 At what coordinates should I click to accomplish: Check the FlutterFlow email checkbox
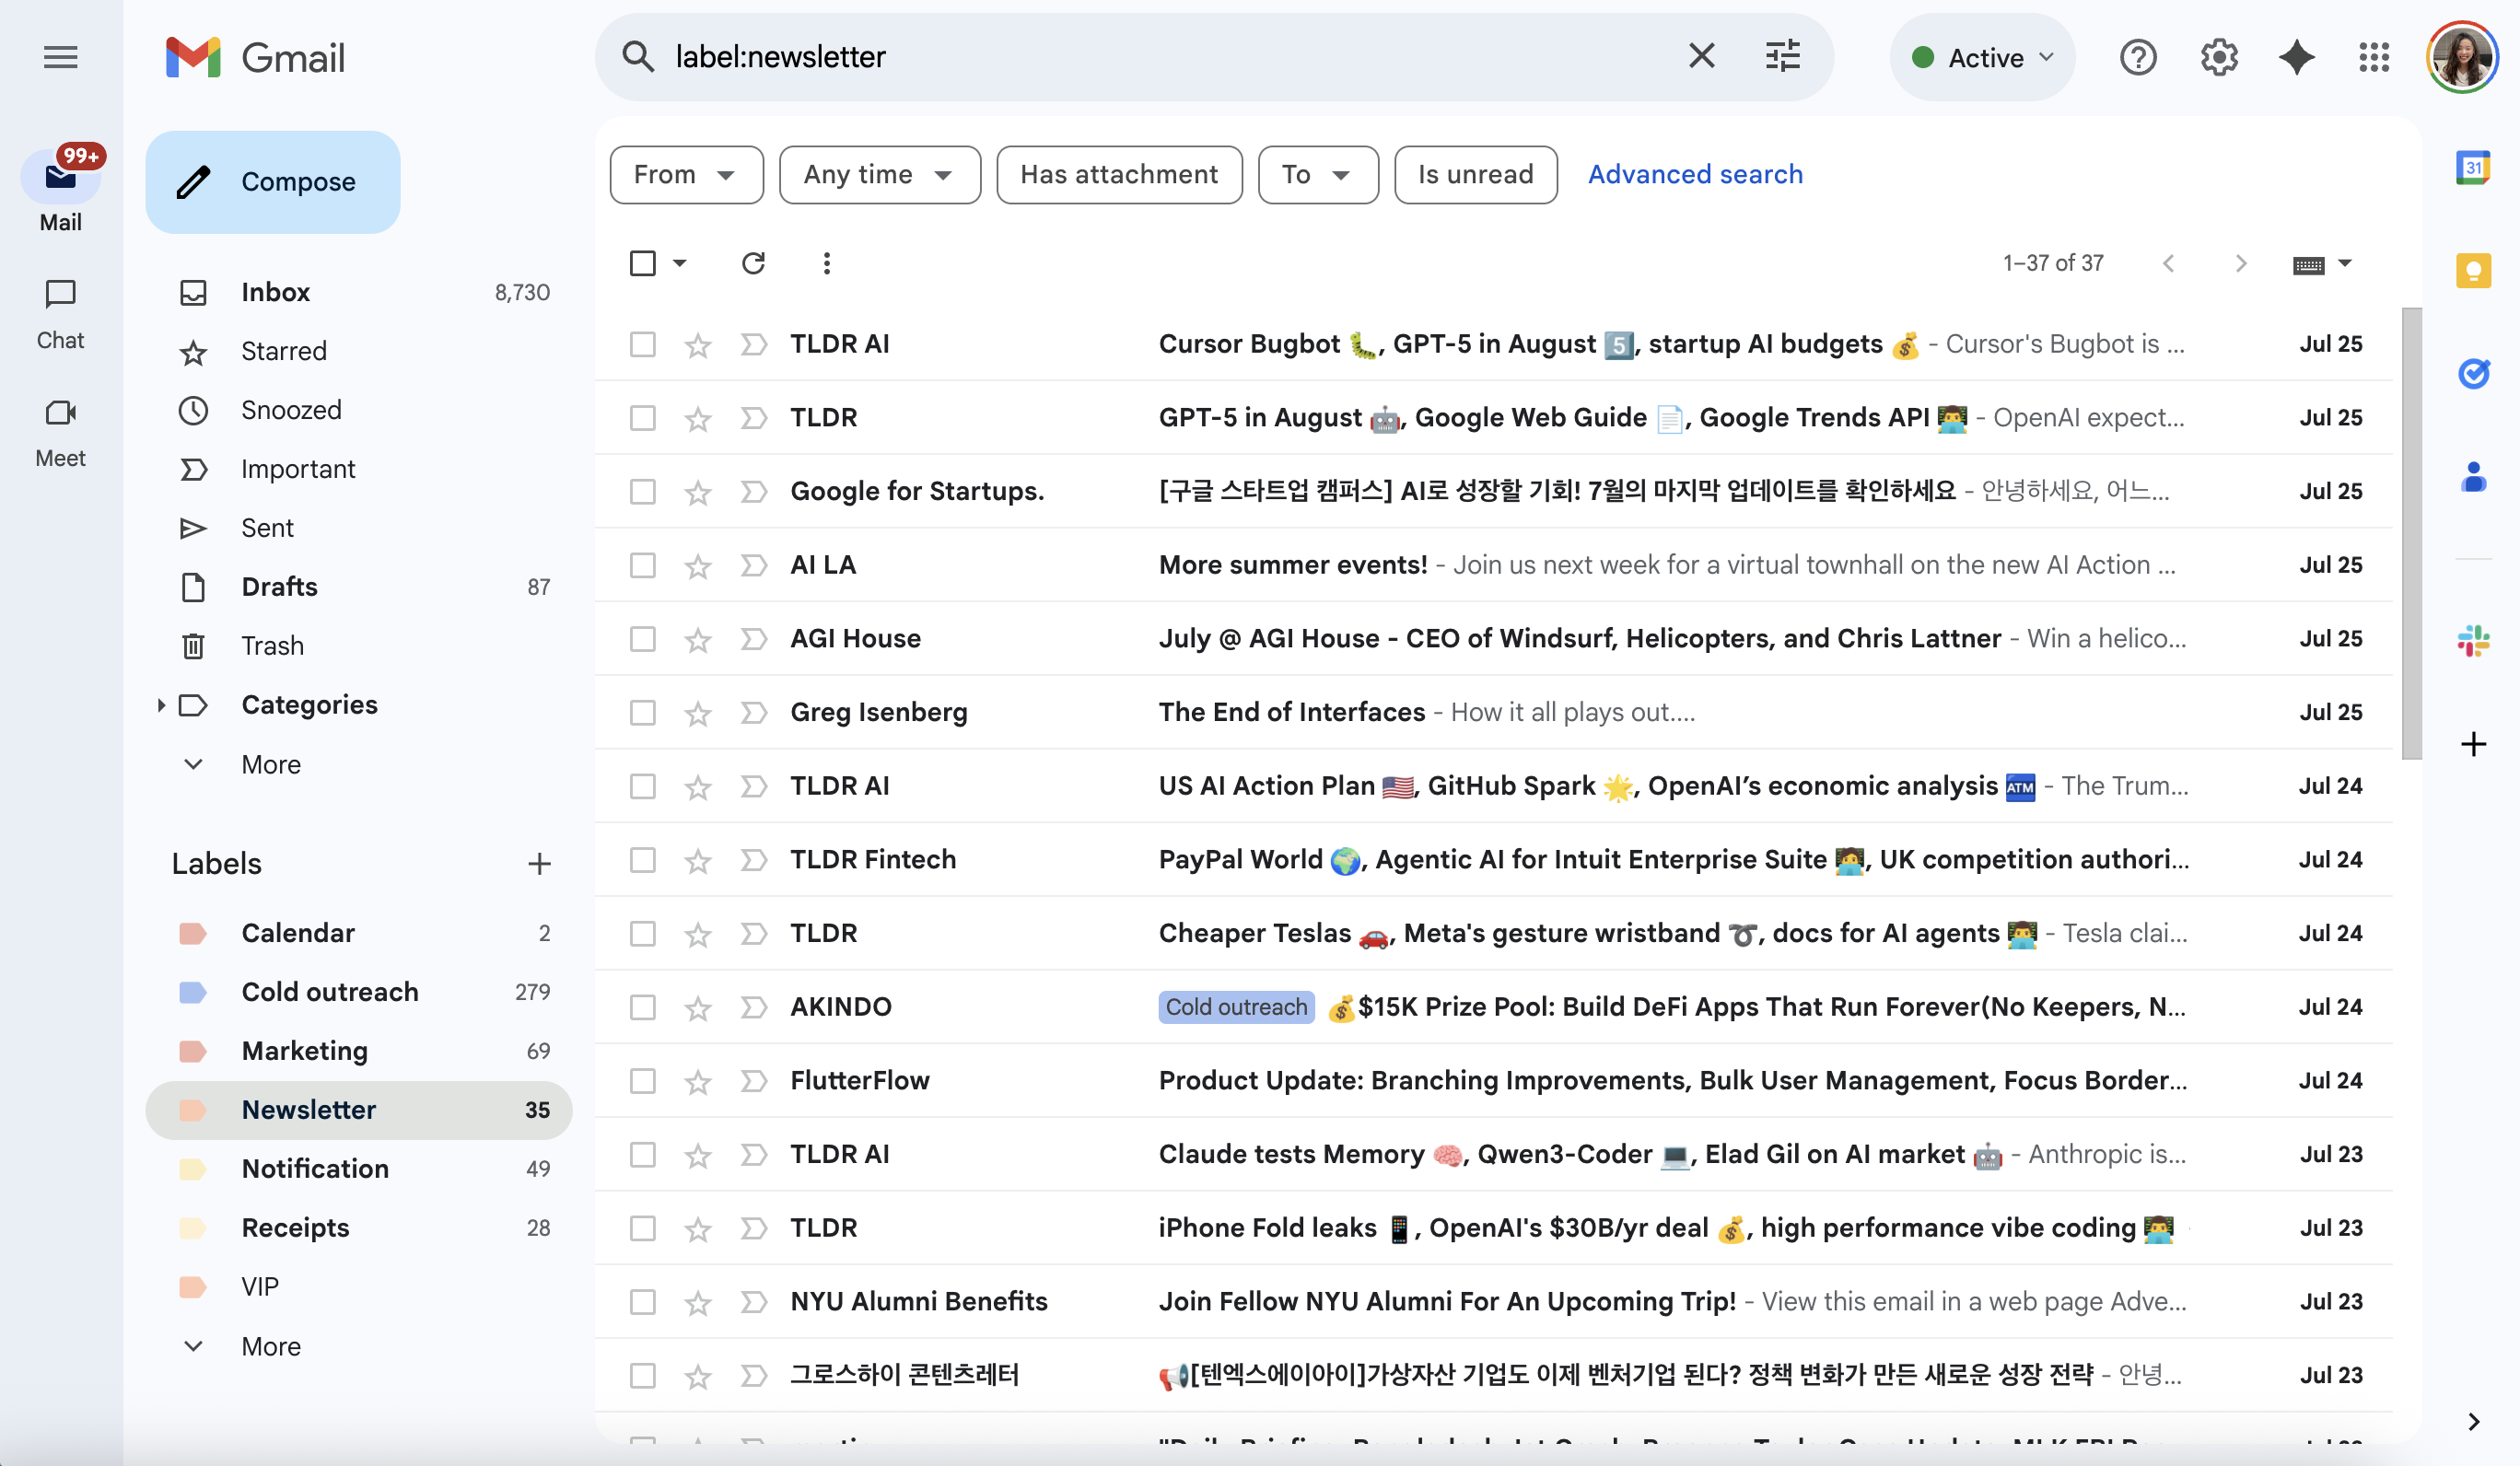point(643,1081)
